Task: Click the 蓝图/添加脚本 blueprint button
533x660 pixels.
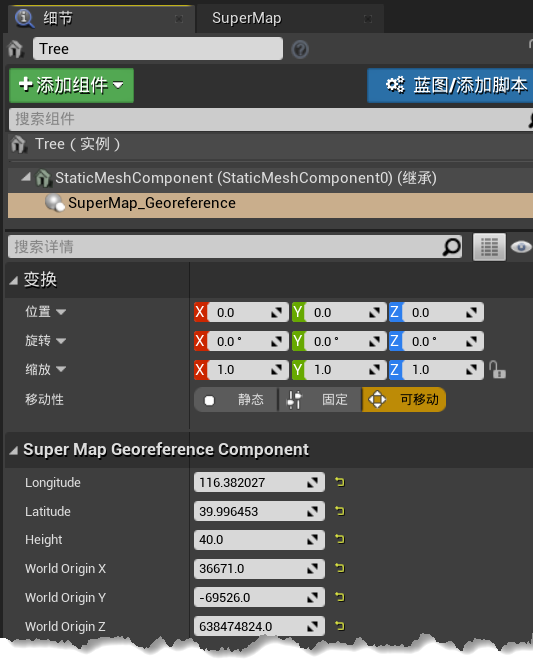Action: click(450, 85)
